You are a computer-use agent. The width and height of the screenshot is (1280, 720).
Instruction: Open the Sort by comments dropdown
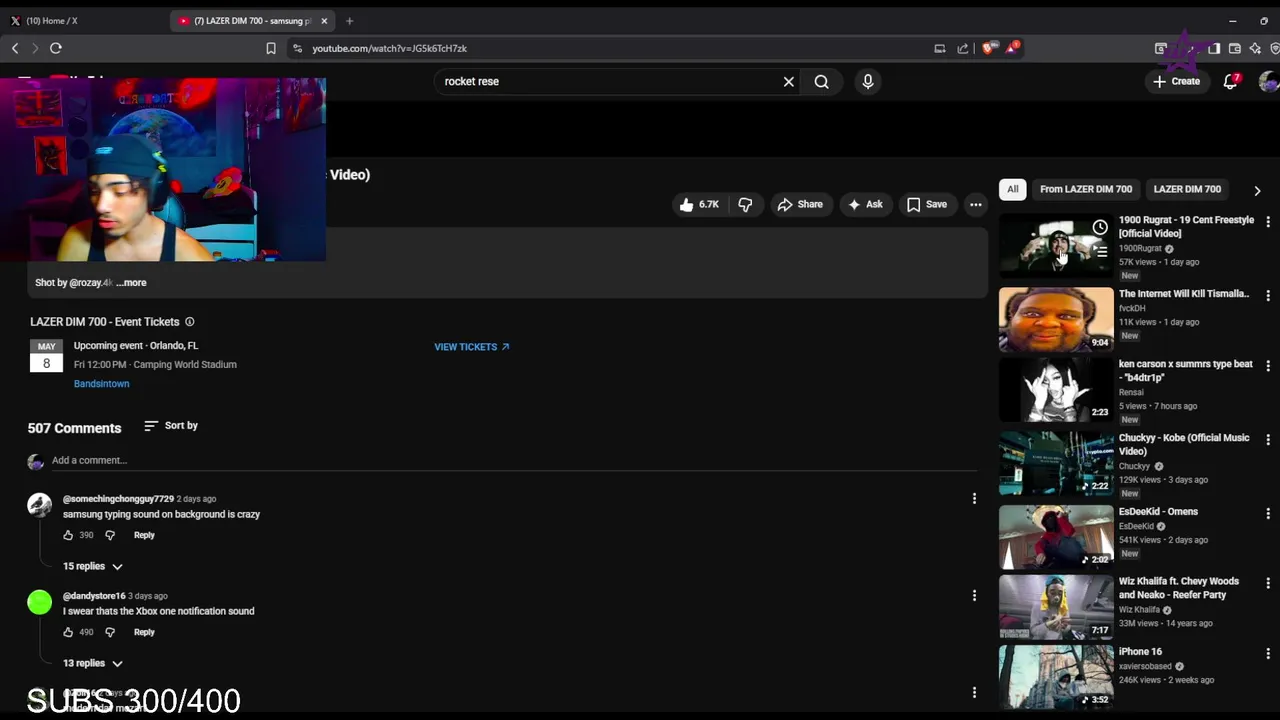171,426
